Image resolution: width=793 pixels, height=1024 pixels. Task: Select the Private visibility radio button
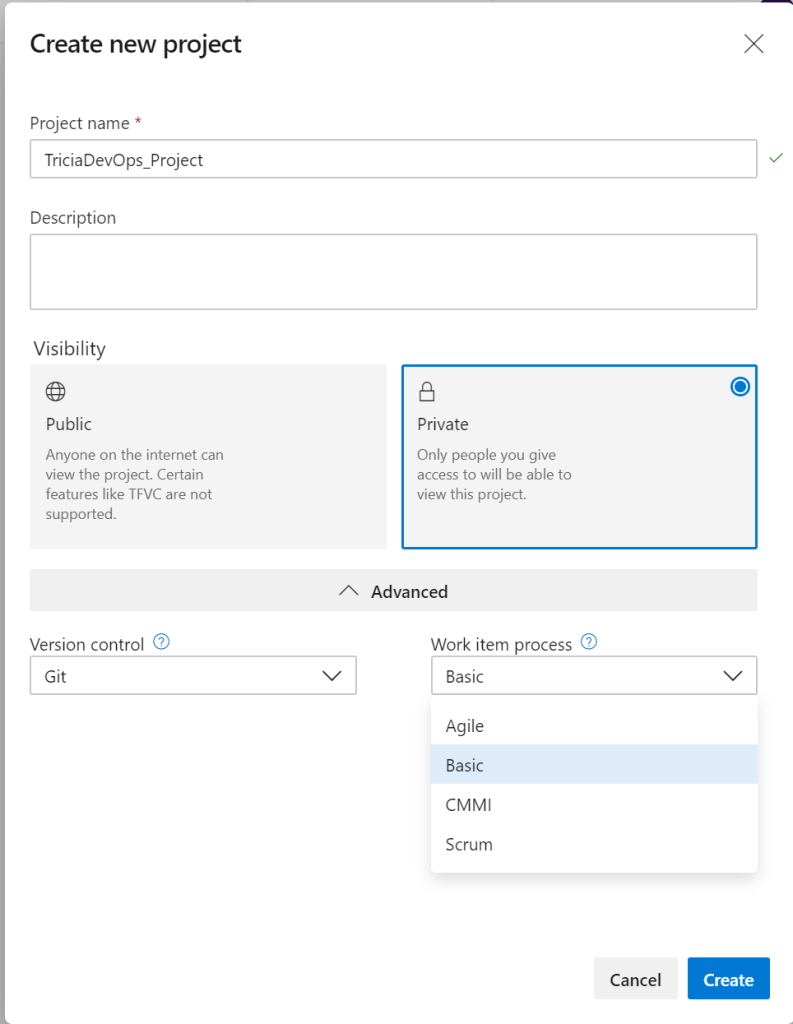(740, 387)
